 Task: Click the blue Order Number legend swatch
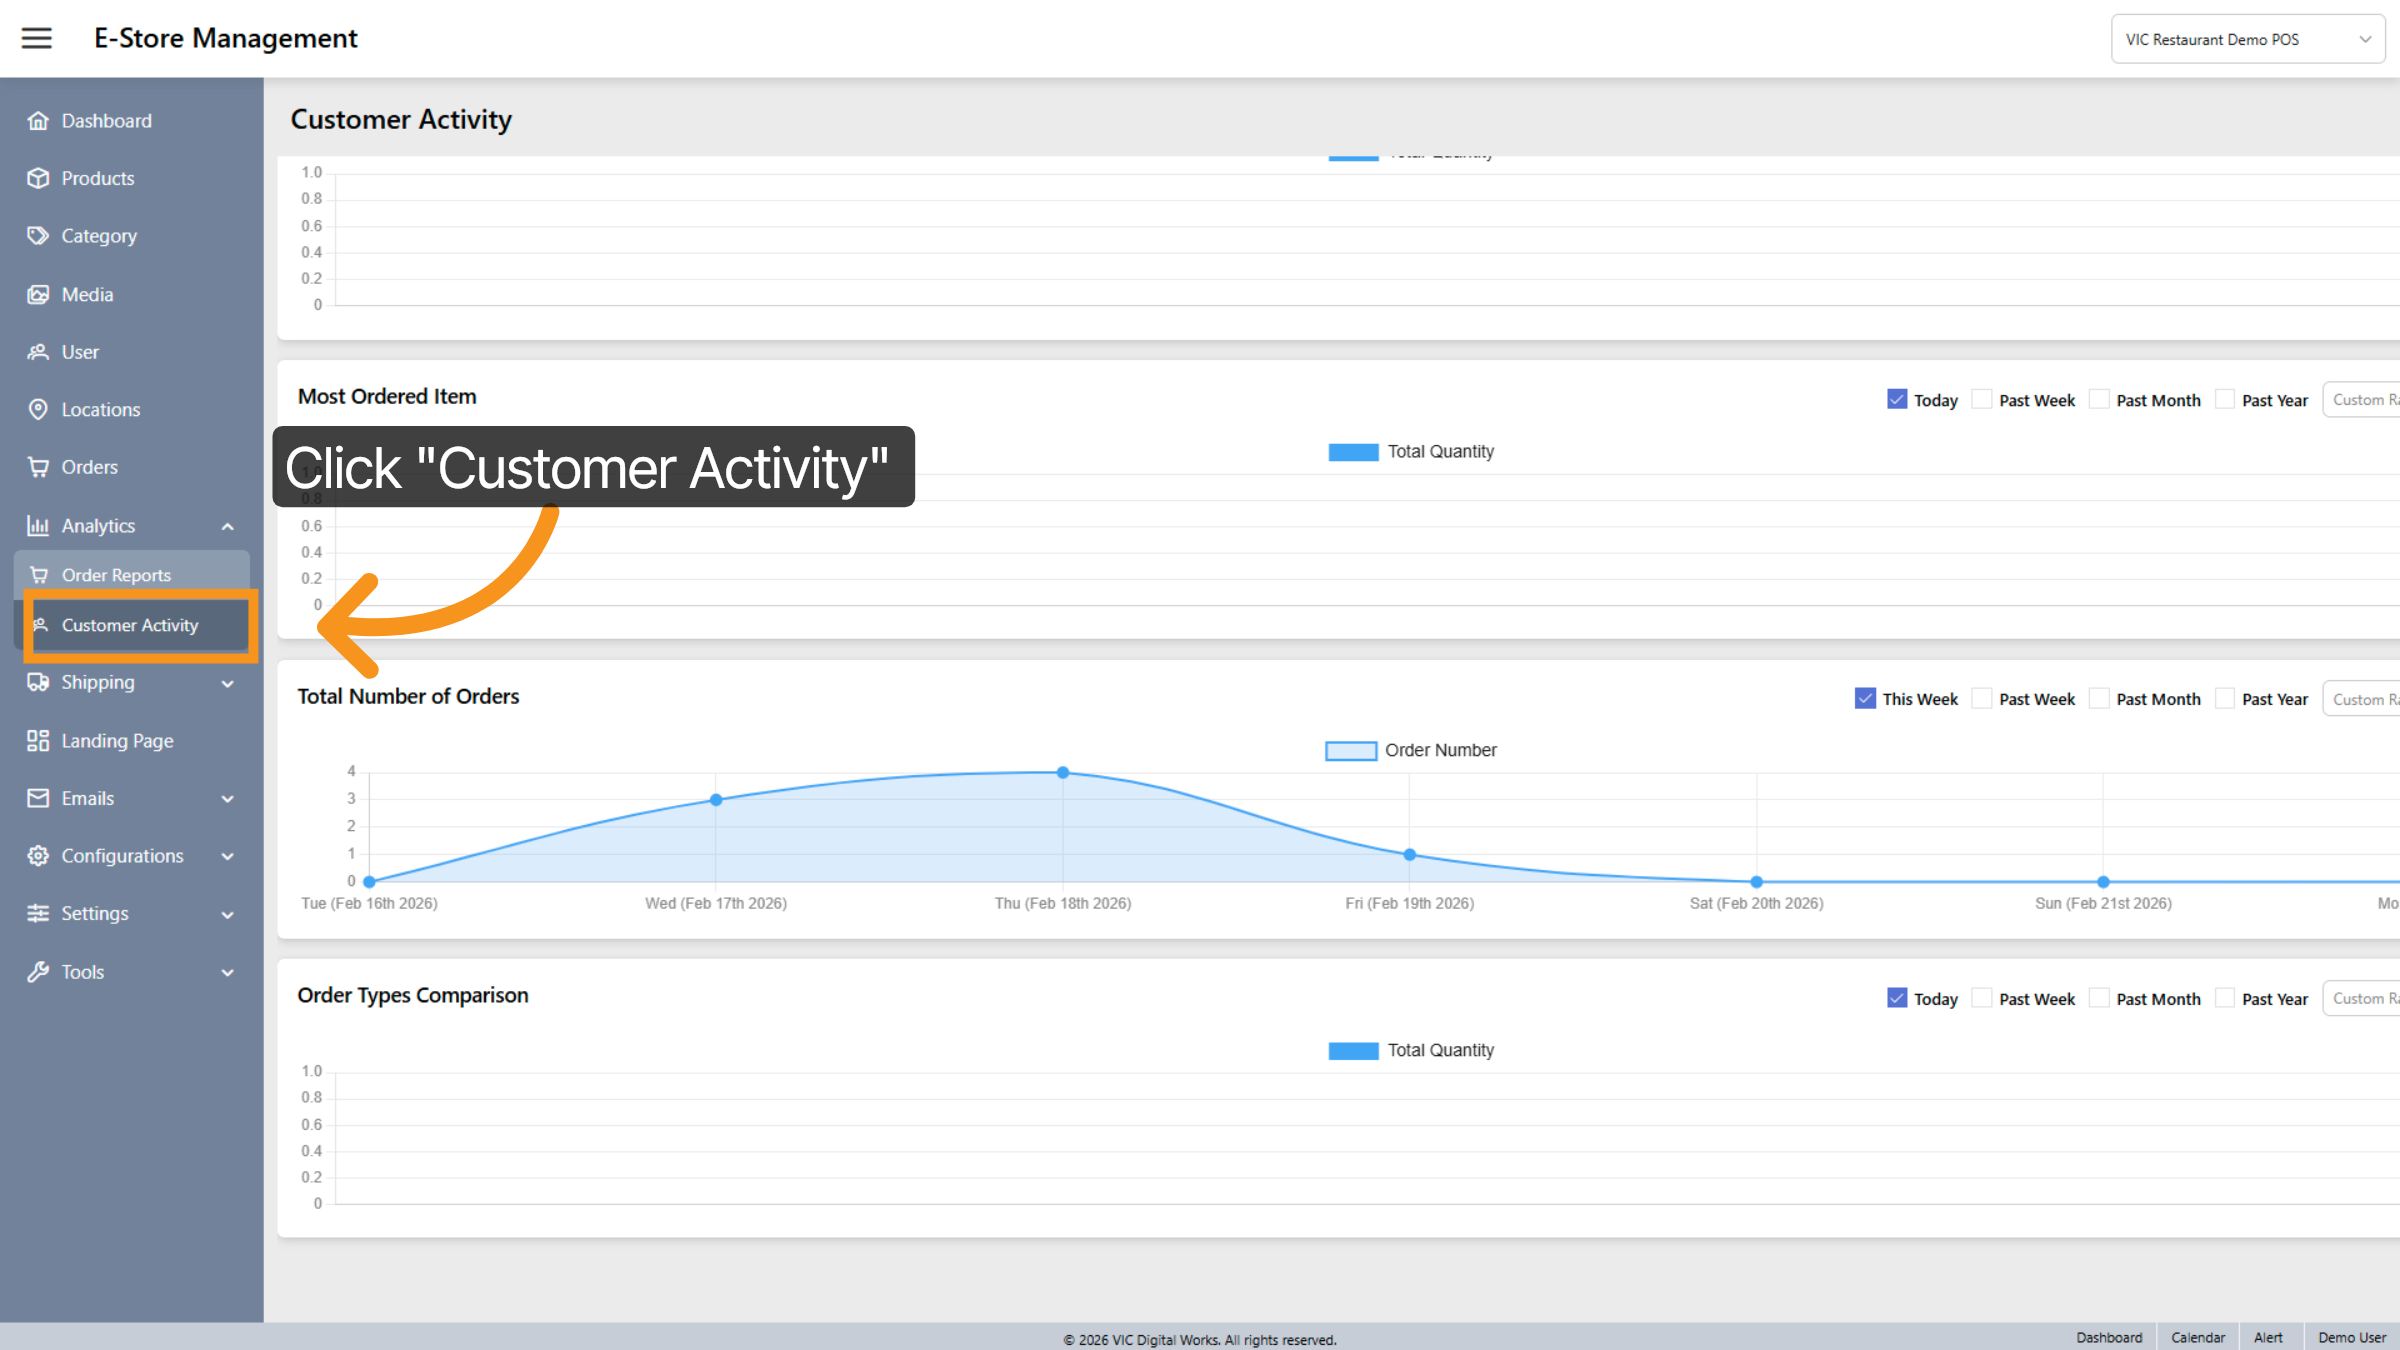(1351, 749)
